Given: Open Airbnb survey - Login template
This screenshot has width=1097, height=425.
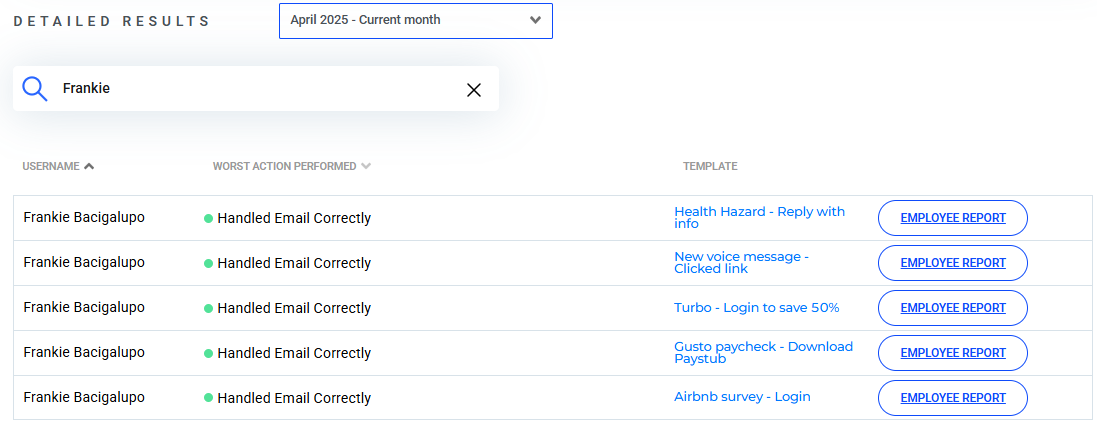Looking at the screenshot, I should (x=742, y=397).
